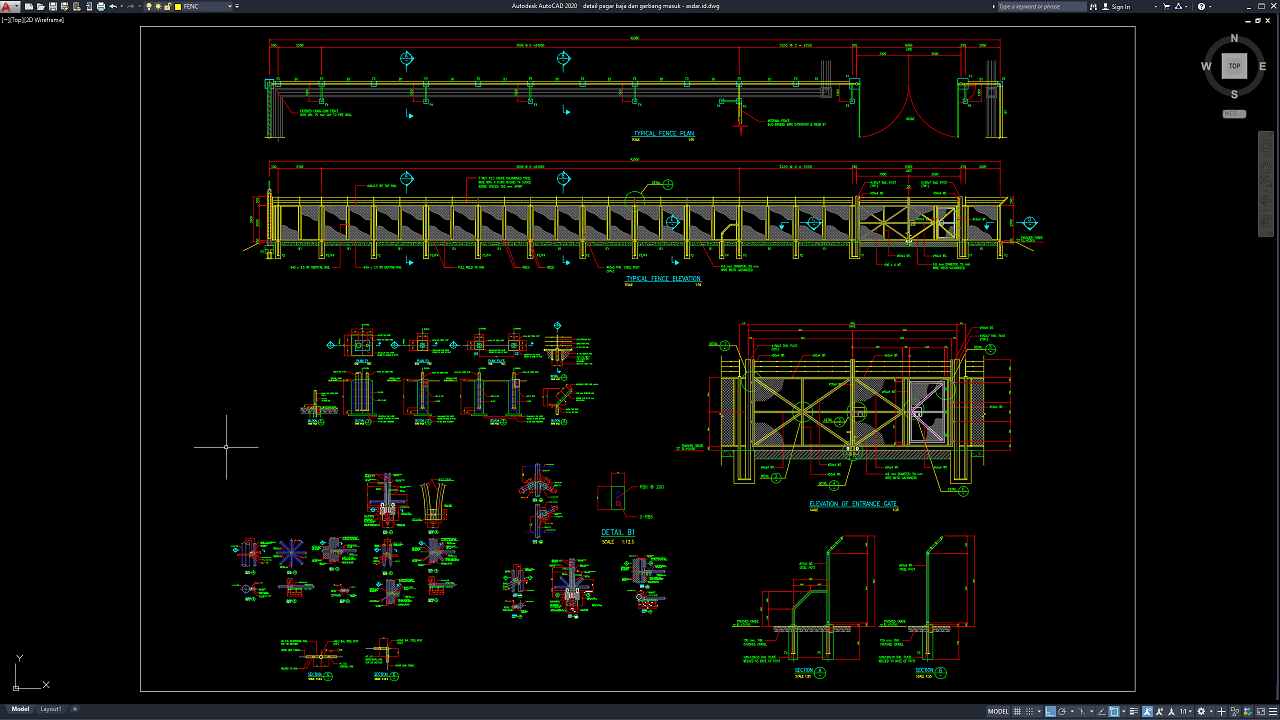Screen dimensions: 1280x720
Task: Select the Model tab
Action: [20, 709]
